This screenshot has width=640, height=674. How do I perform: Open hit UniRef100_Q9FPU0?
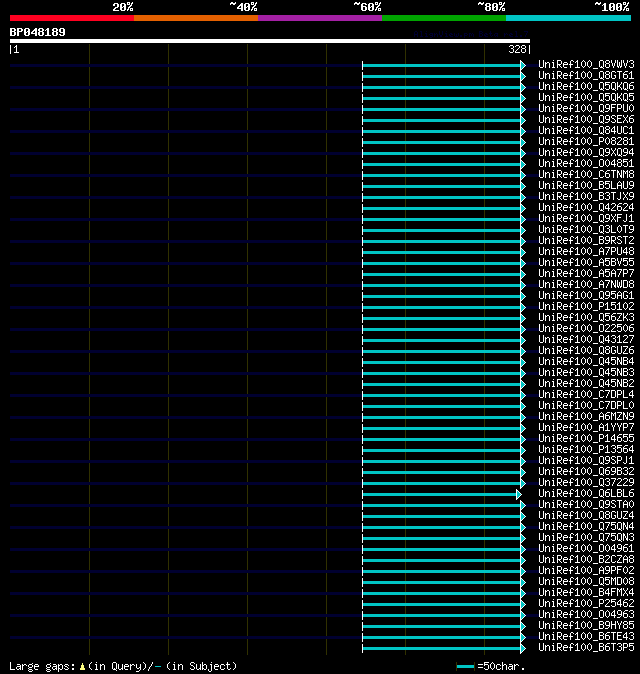pyautogui.click(x=586, y=108)
